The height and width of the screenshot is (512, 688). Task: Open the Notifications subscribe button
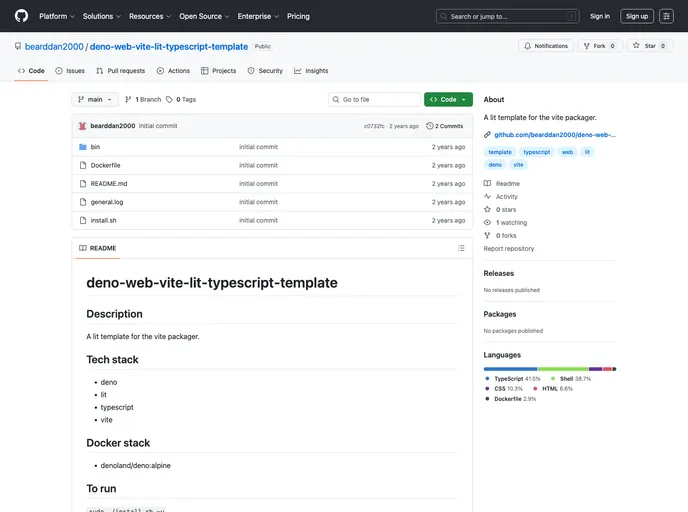click(x=545, y=46)
